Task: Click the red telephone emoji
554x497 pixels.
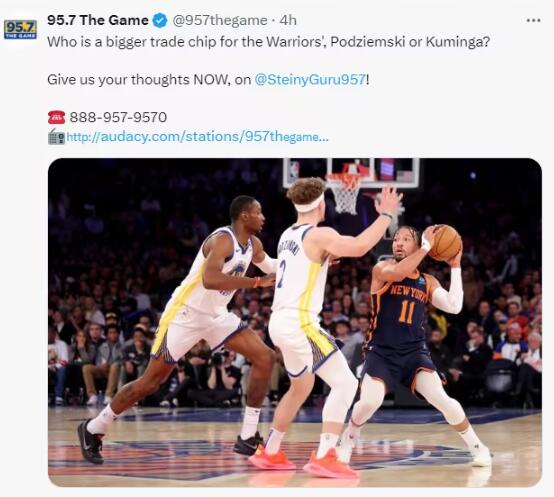Action: 57,117
